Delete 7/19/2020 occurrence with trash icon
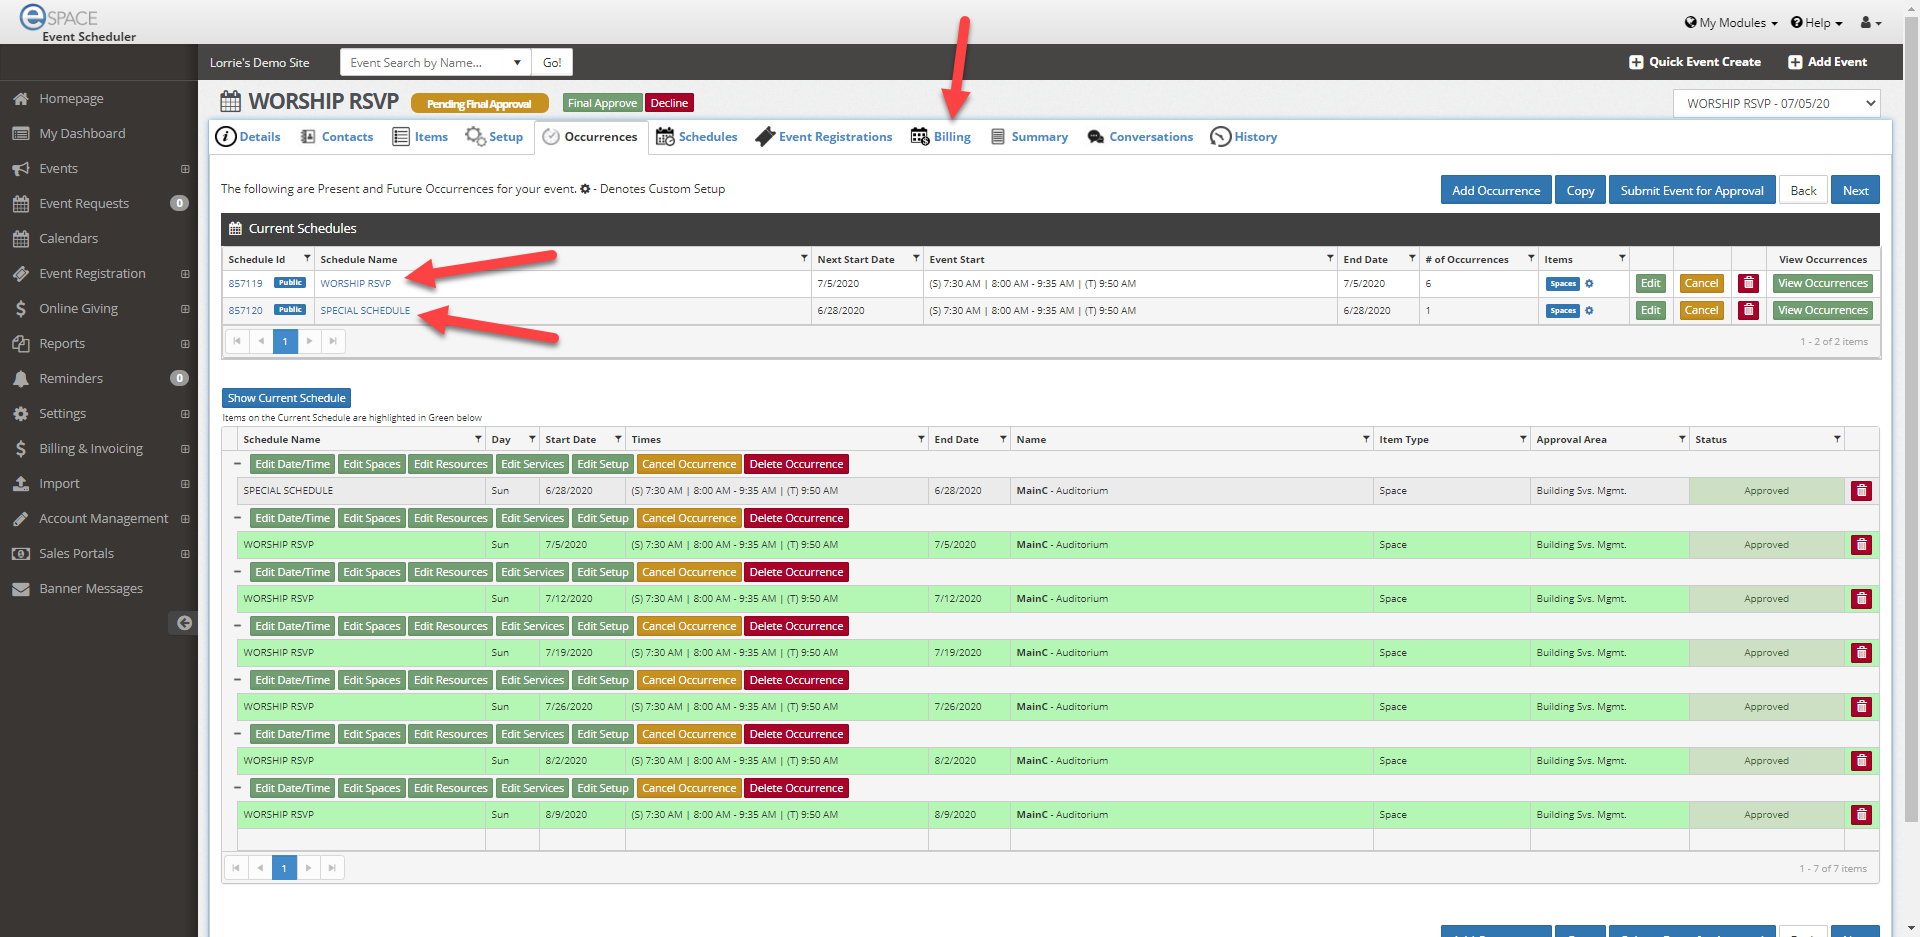Screen dimensions: 1920x937 pyautogui.click(x=1861, y=653)
